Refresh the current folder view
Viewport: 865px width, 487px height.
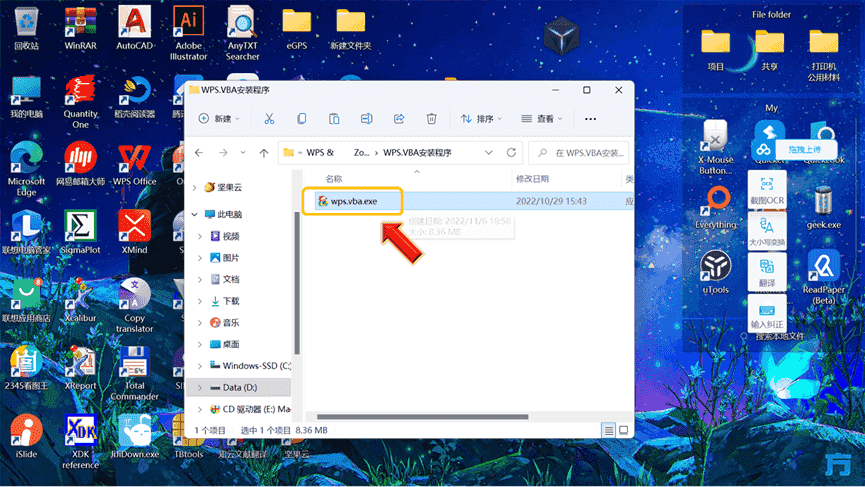(x=512, y=153)
